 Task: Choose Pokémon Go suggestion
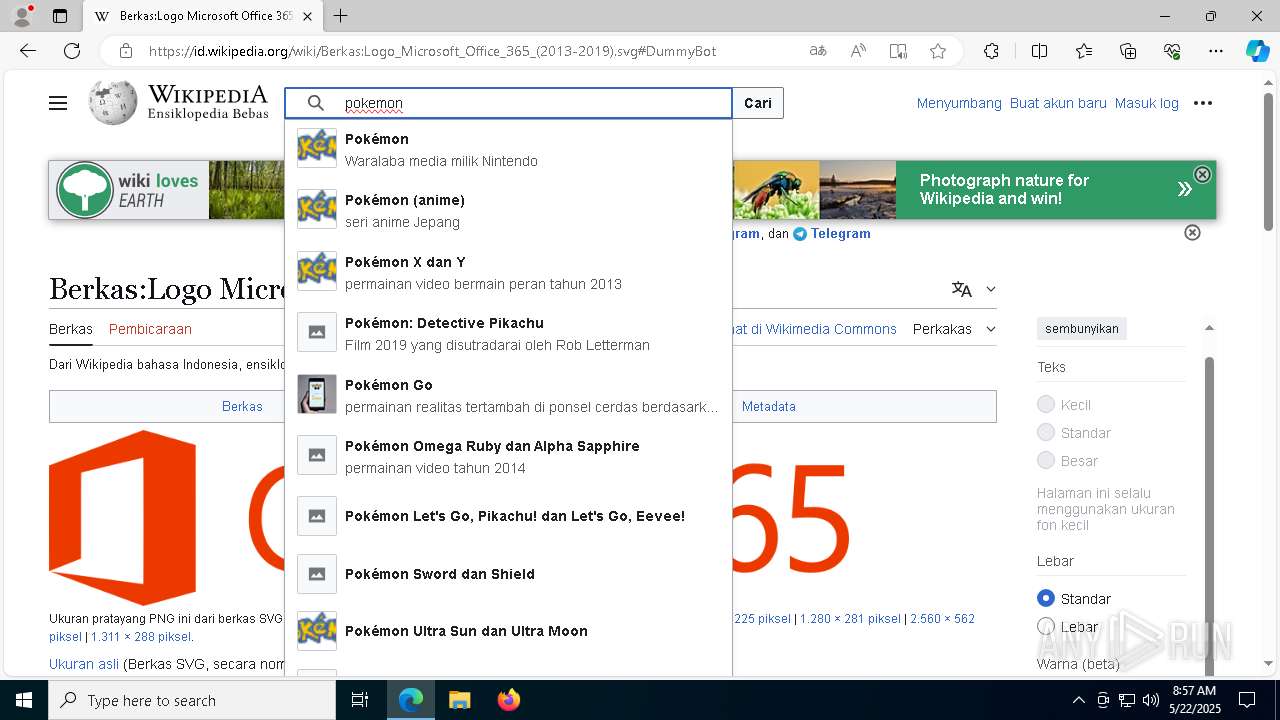pos(509,395)
